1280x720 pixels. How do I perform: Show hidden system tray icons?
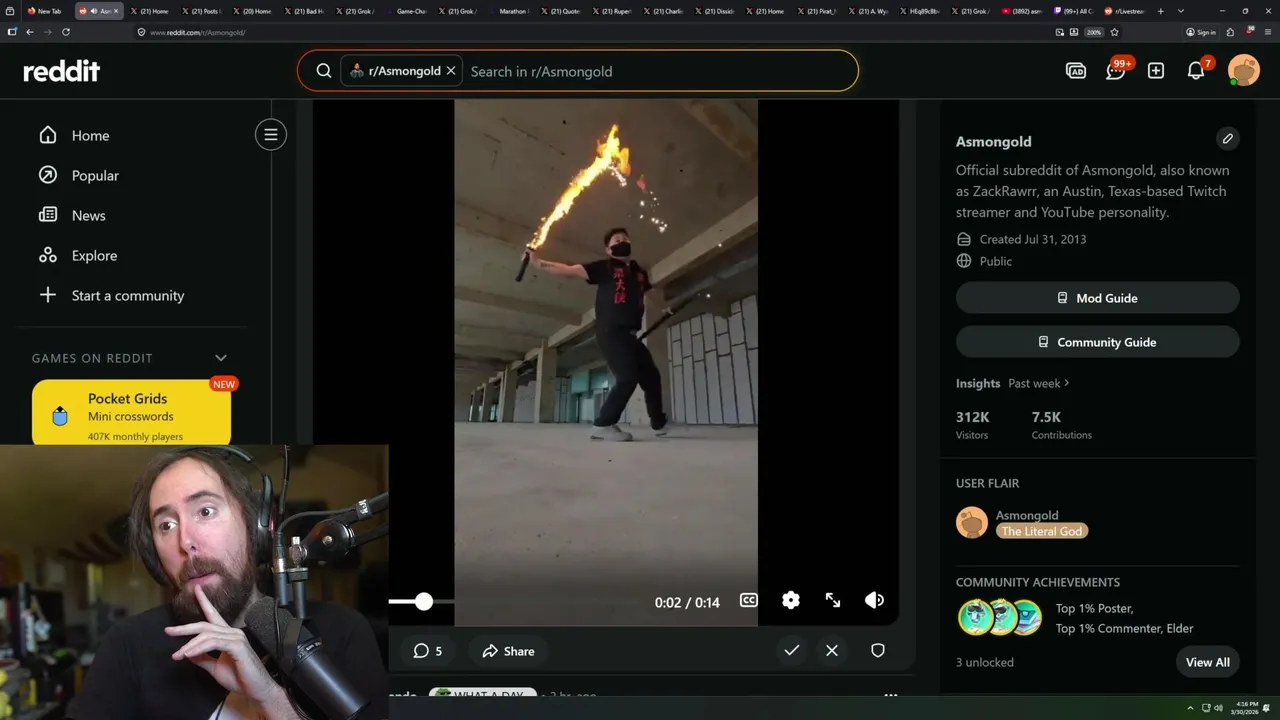(1190, 708)
